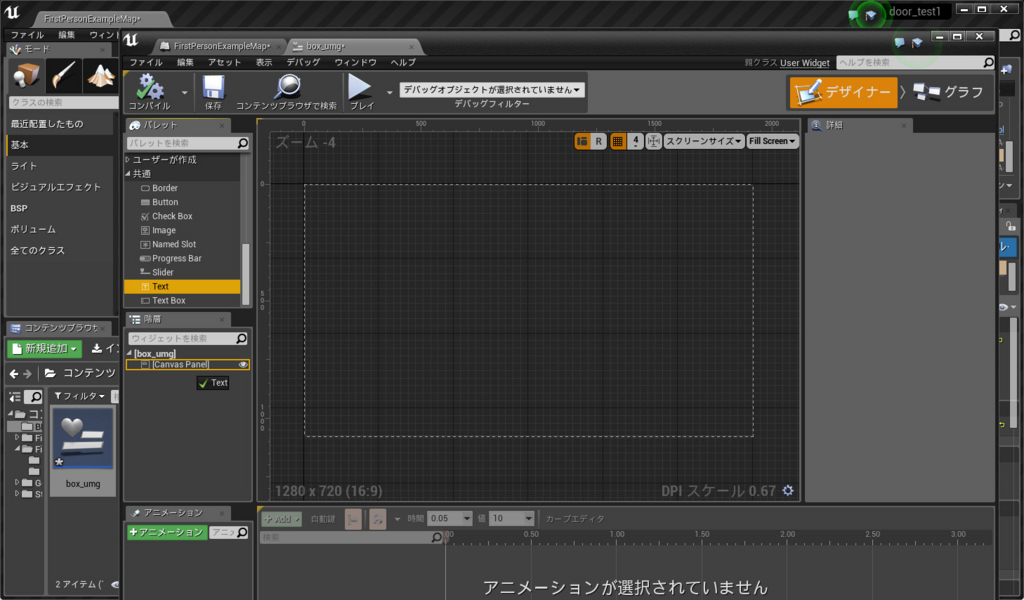Click the timeline playhead at 0.00
This screenshot has width=1024, height=600.
click(x=446, y=537)
